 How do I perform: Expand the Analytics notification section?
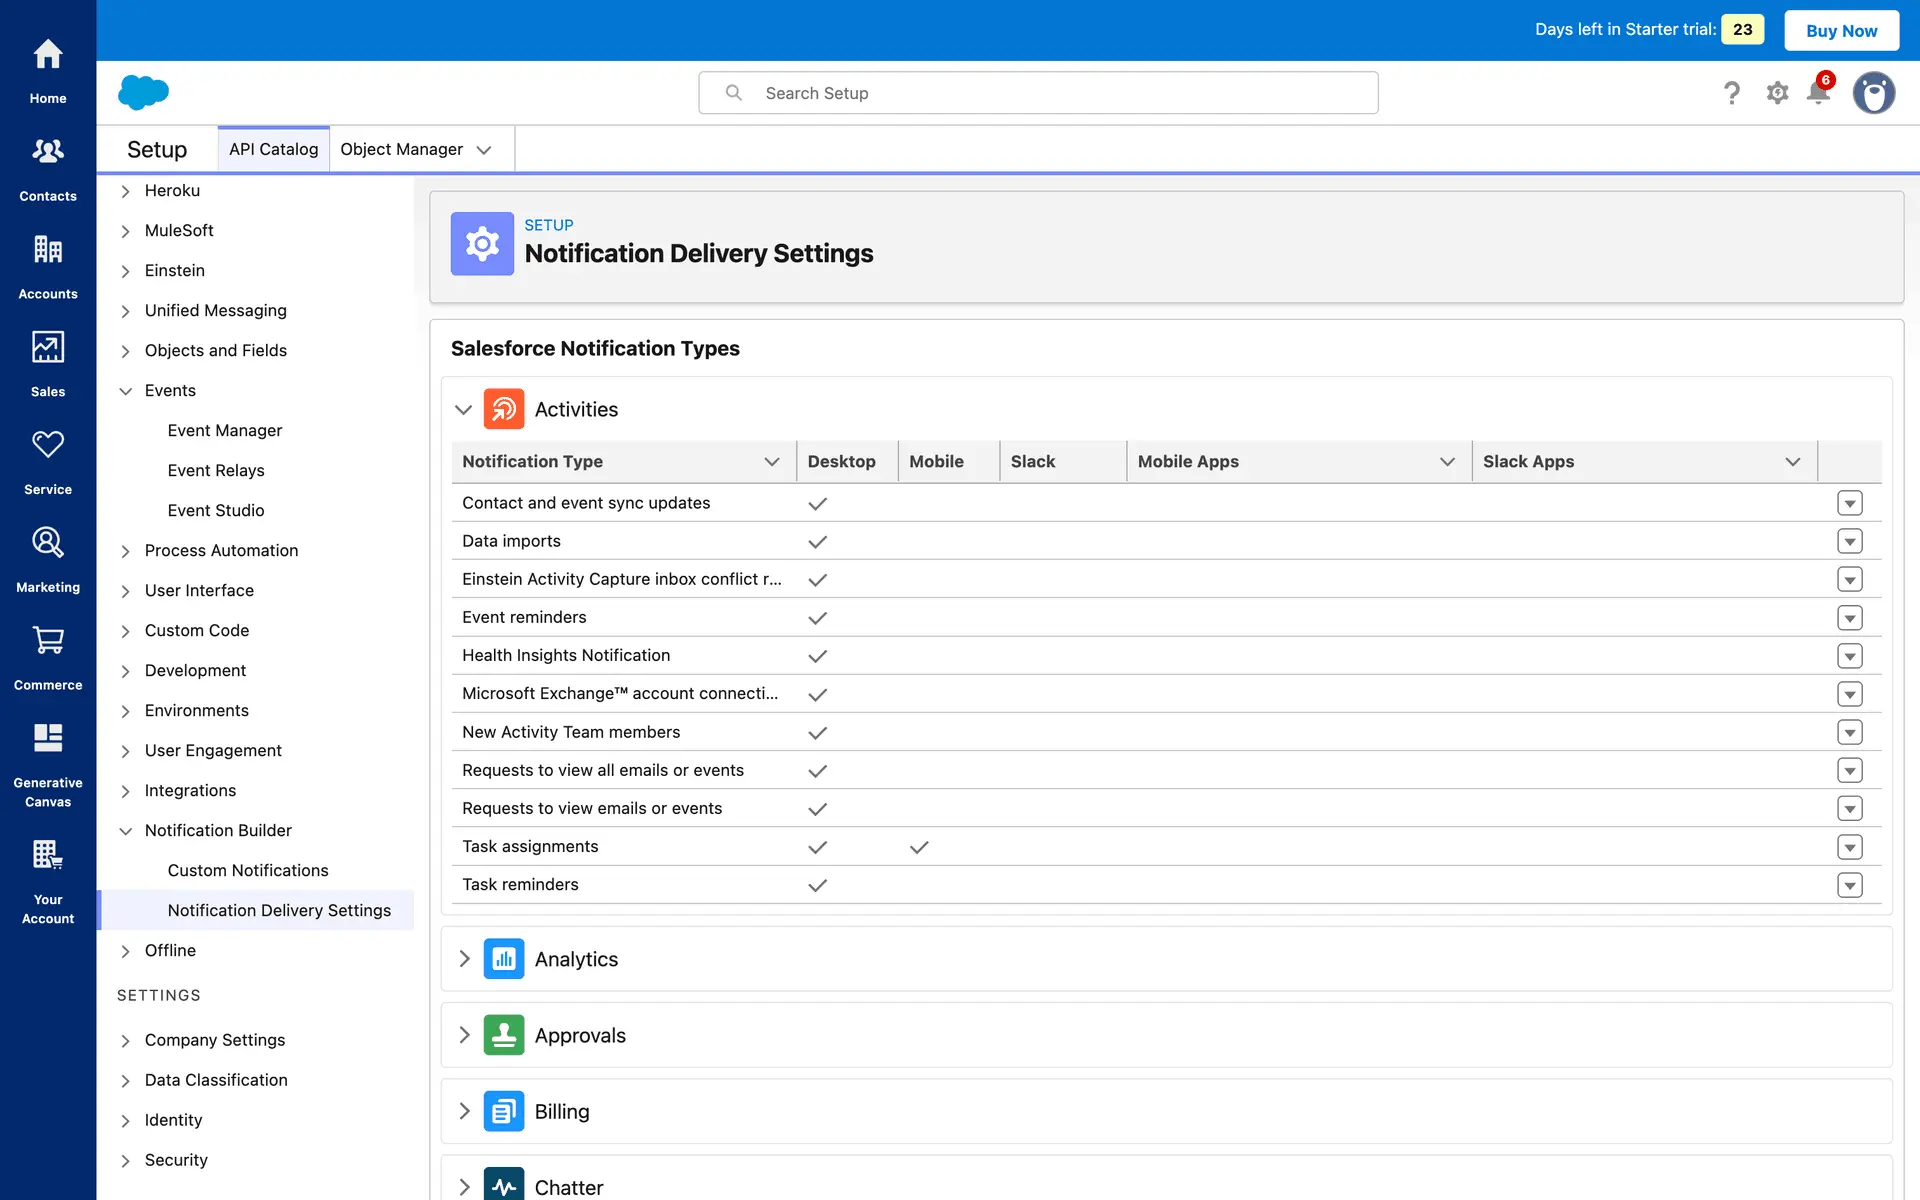coord(464,959)
